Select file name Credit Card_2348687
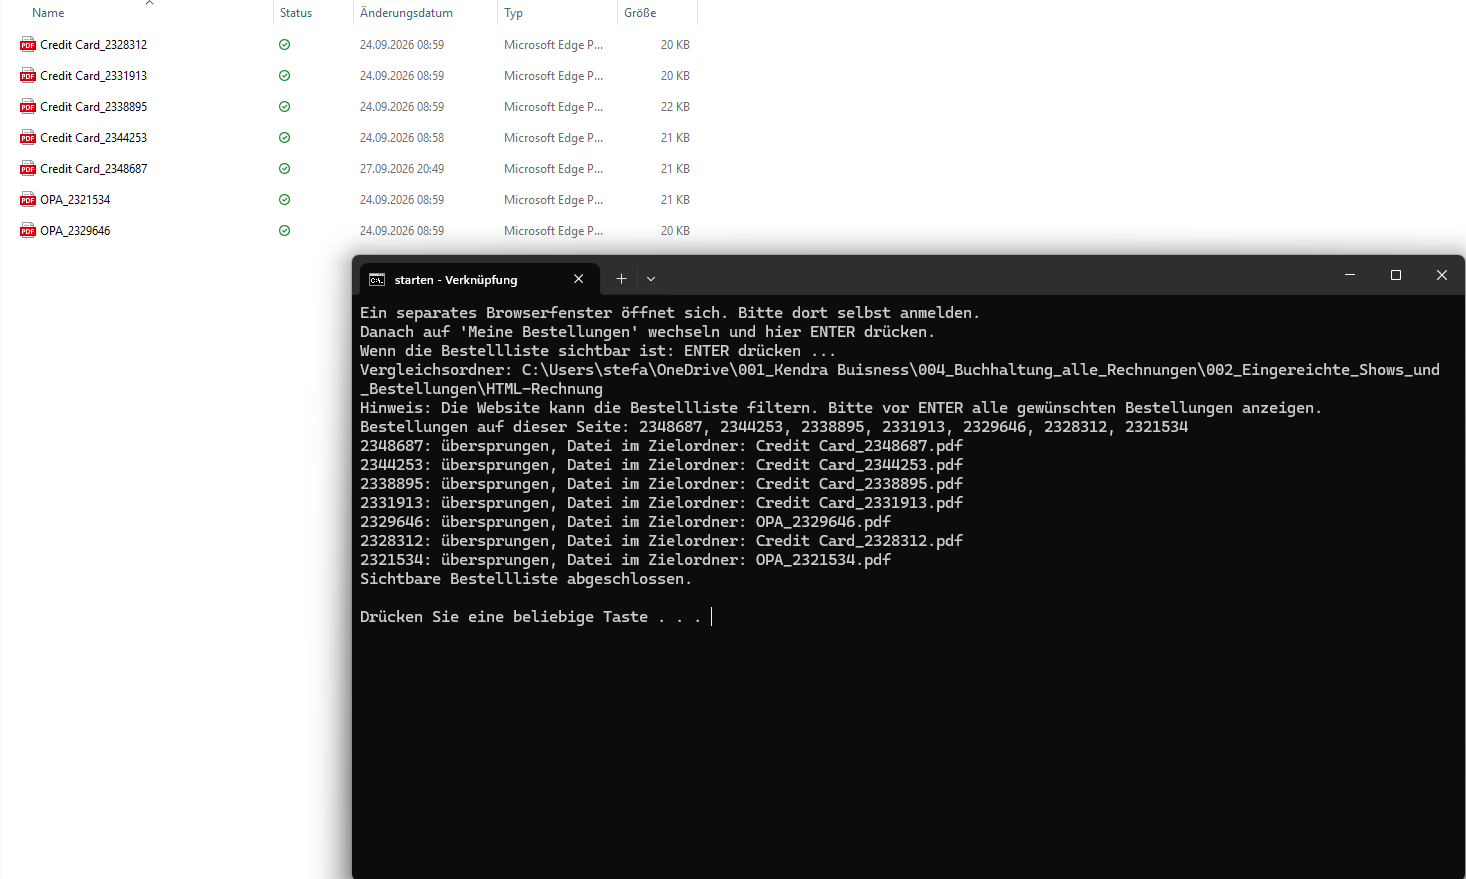Viewport: 1466px width, 879px height. point(94,169)
